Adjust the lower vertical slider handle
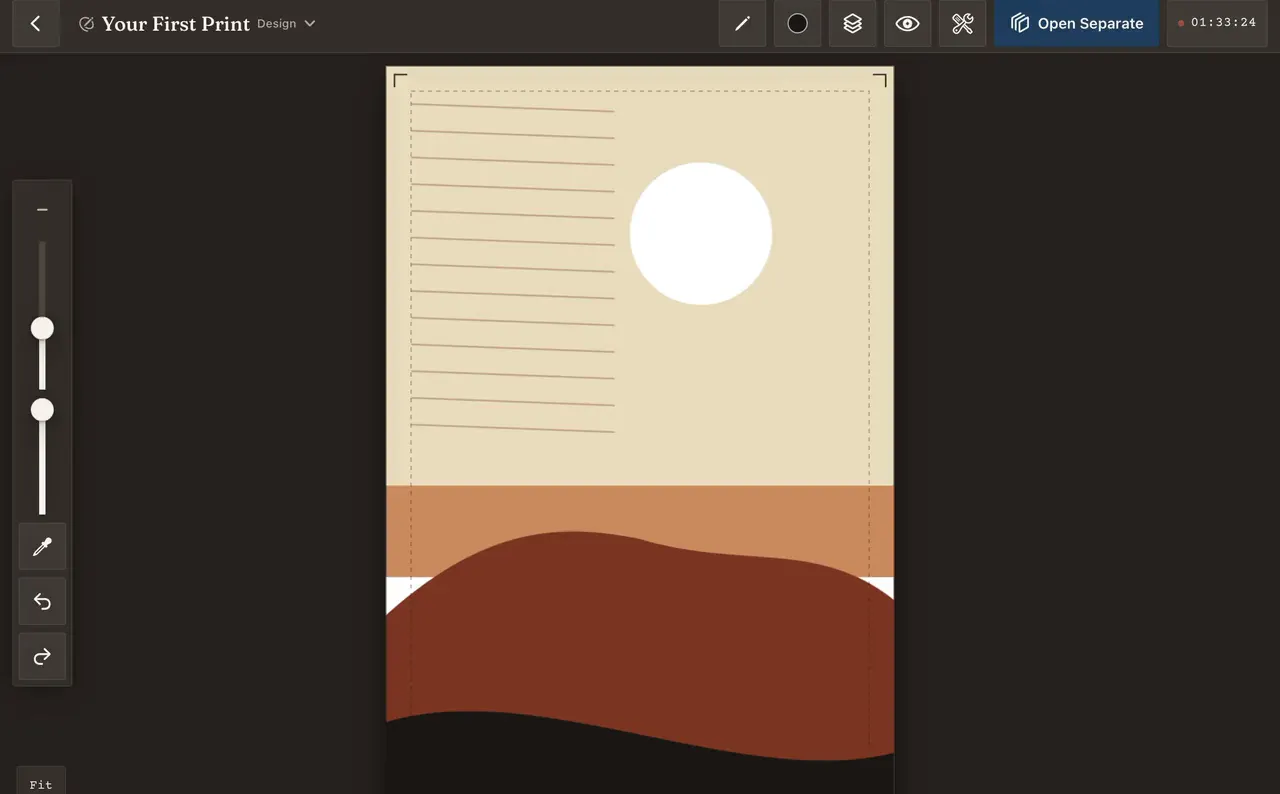This screenshot has height=794, width=1280. tap(42, 410)
